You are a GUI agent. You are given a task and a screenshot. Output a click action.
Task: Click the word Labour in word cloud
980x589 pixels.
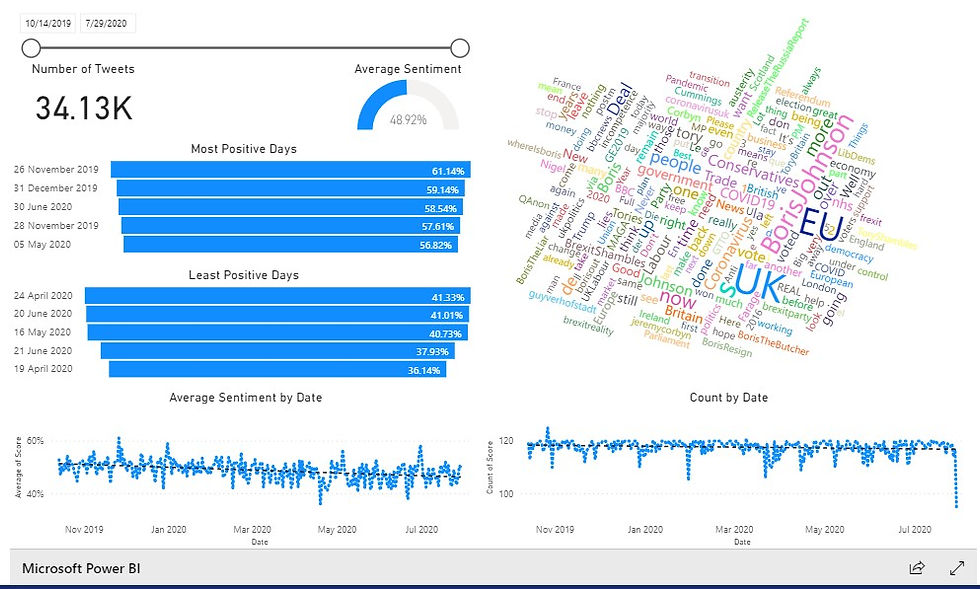pyautogui.click(x=656, y=254)
